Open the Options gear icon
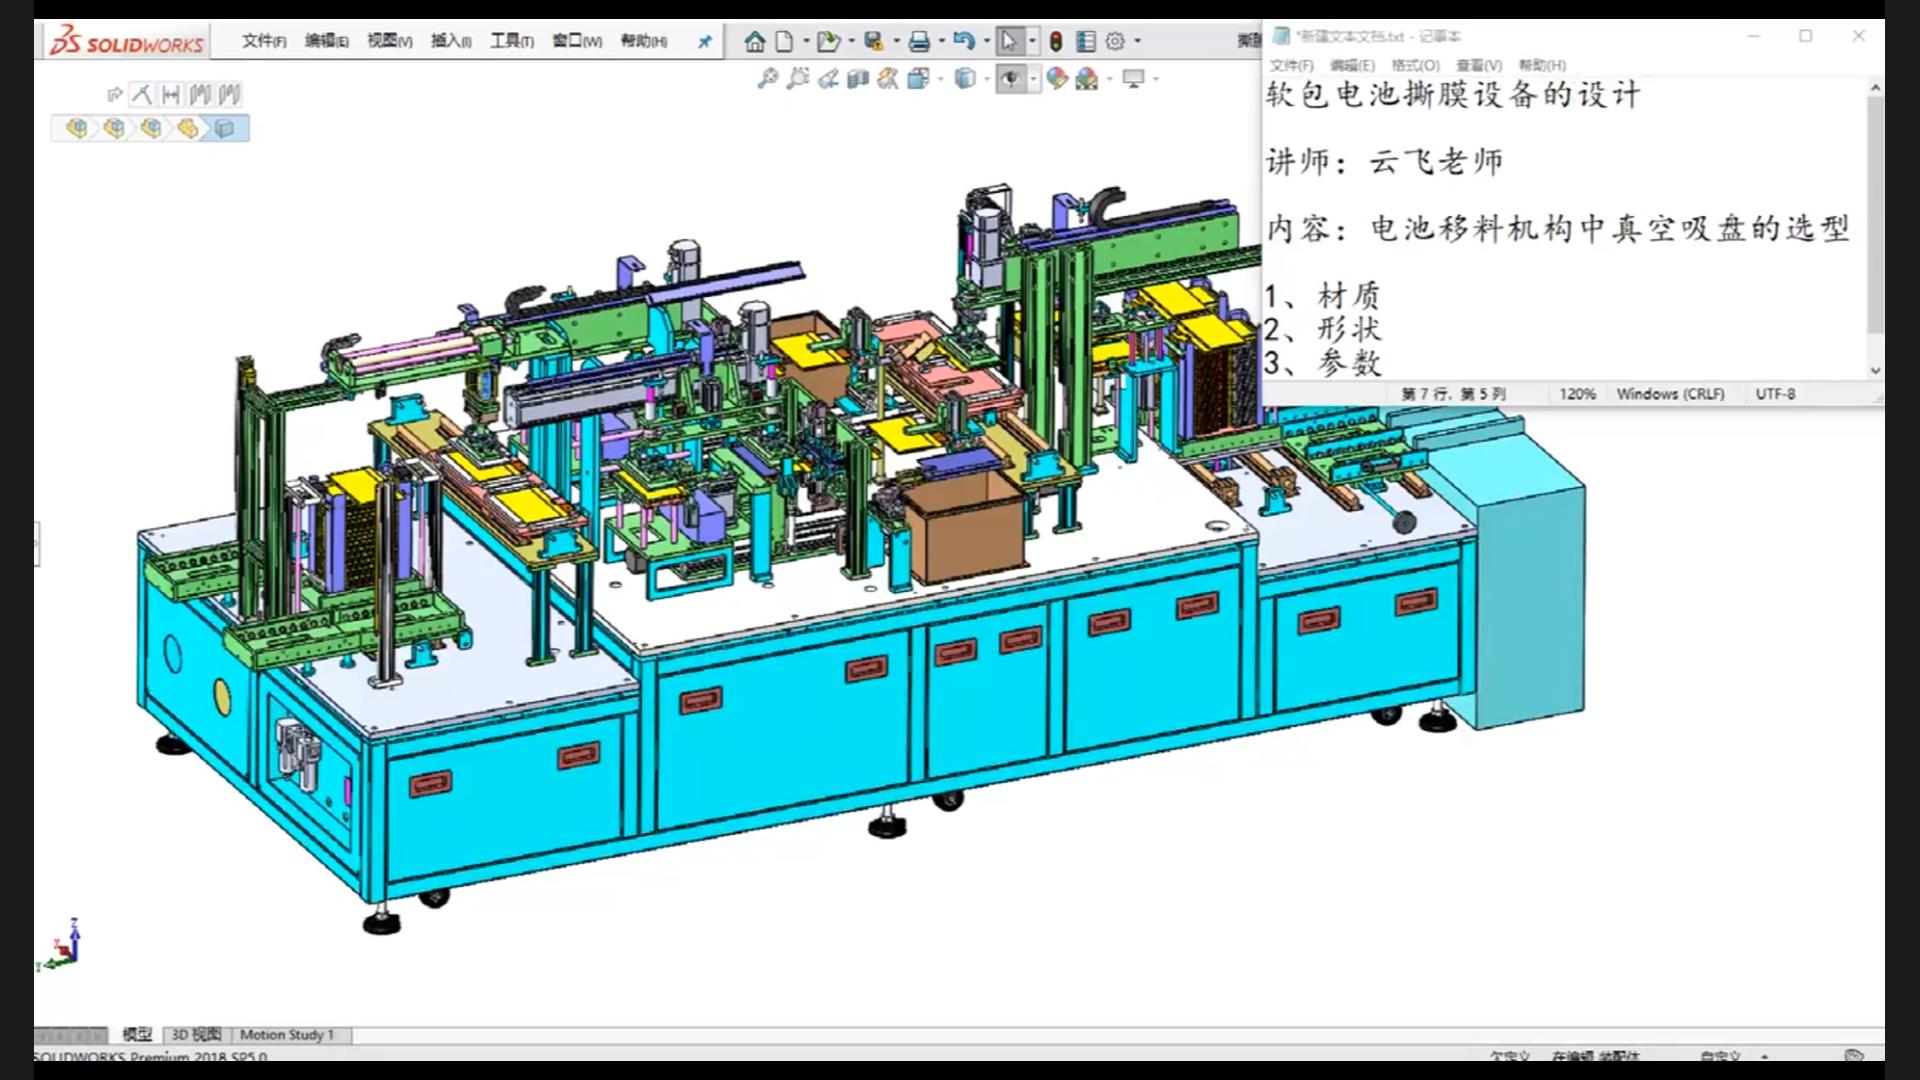 coord(1115,41)
